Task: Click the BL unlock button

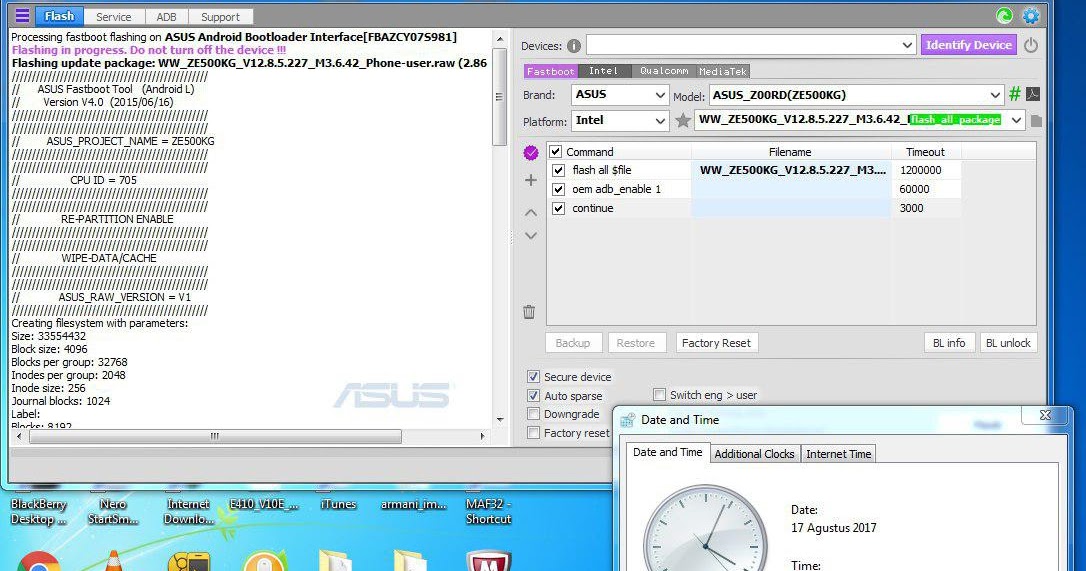Action: pos(1008,343)
